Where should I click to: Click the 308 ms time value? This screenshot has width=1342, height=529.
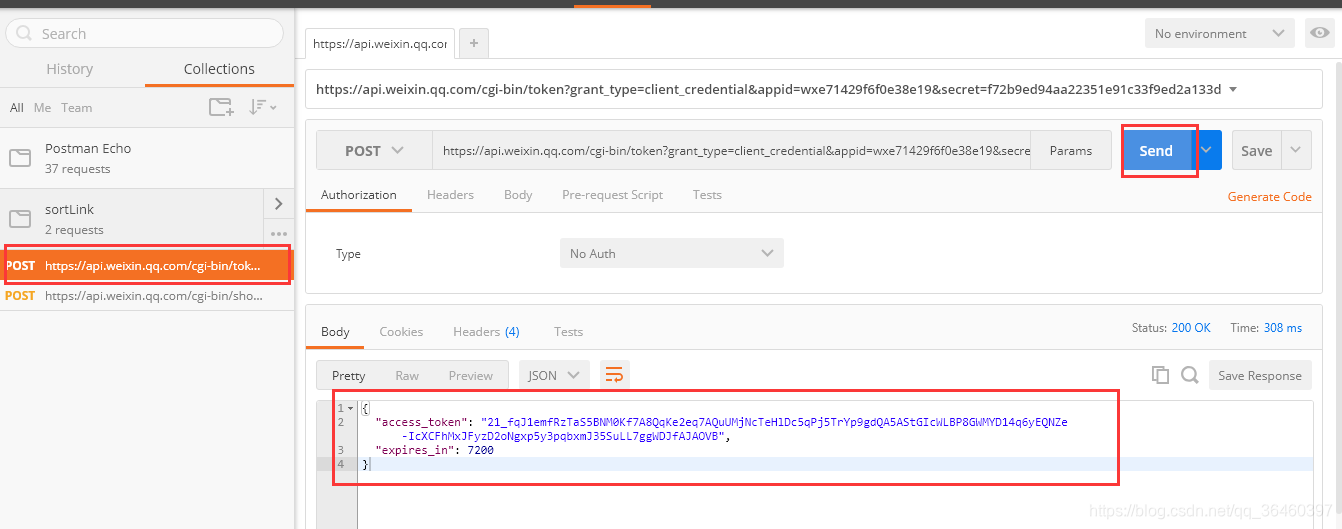click(x=1283, y=328)
